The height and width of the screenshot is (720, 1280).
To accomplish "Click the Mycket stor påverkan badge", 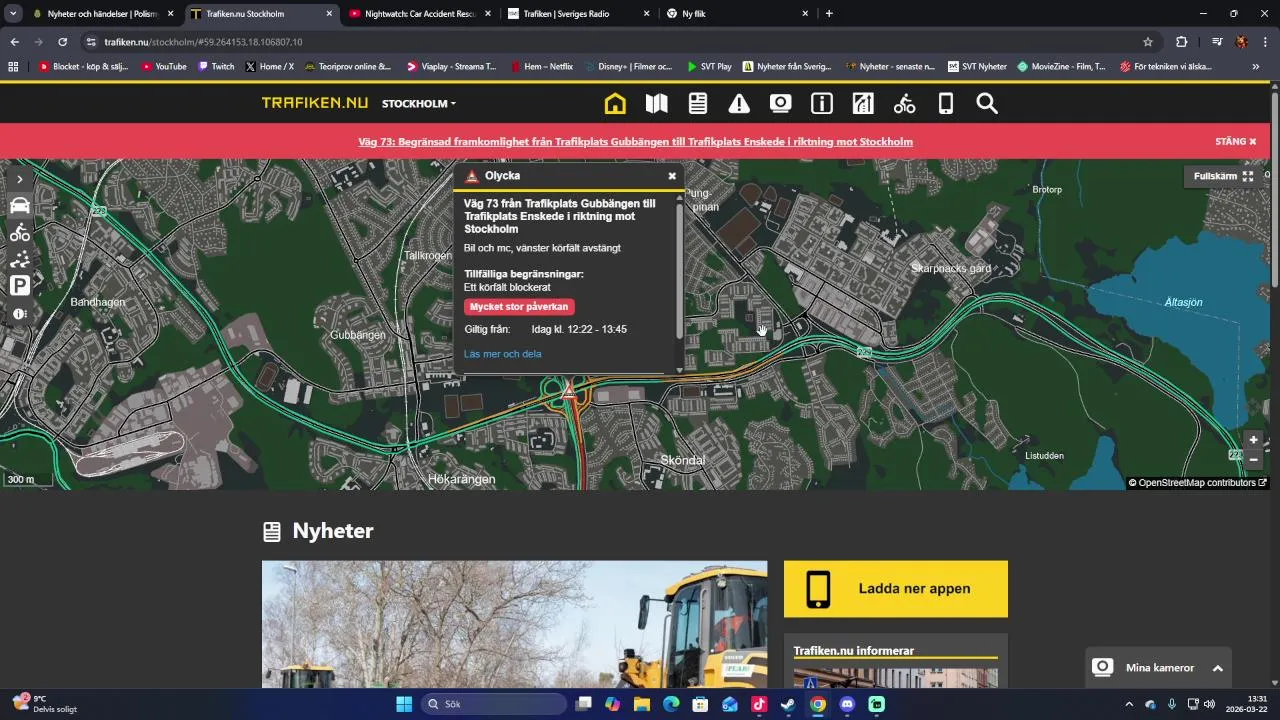I will (519, 307).
